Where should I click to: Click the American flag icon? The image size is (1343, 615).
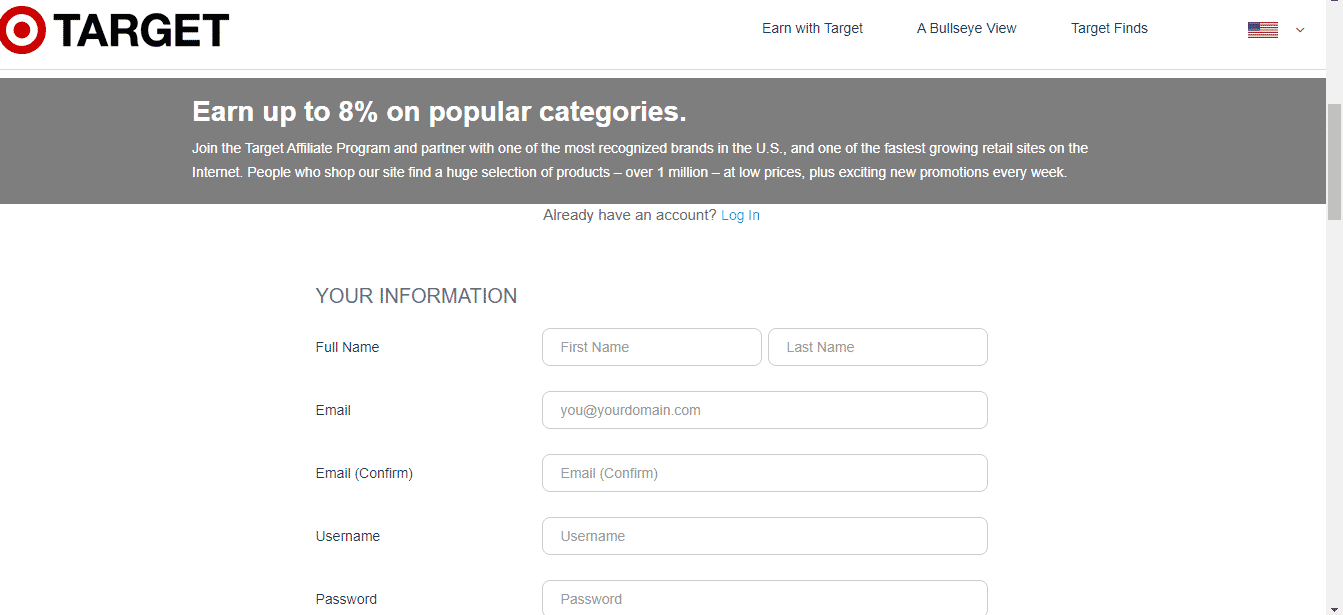1262,29
